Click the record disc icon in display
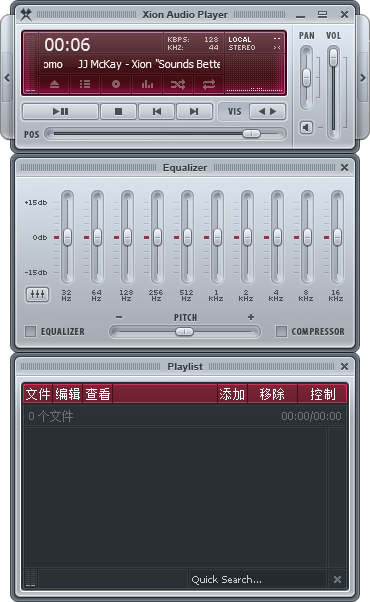Image resolution: width=370 pixels, height=602 pixels. tap(116, 84)
